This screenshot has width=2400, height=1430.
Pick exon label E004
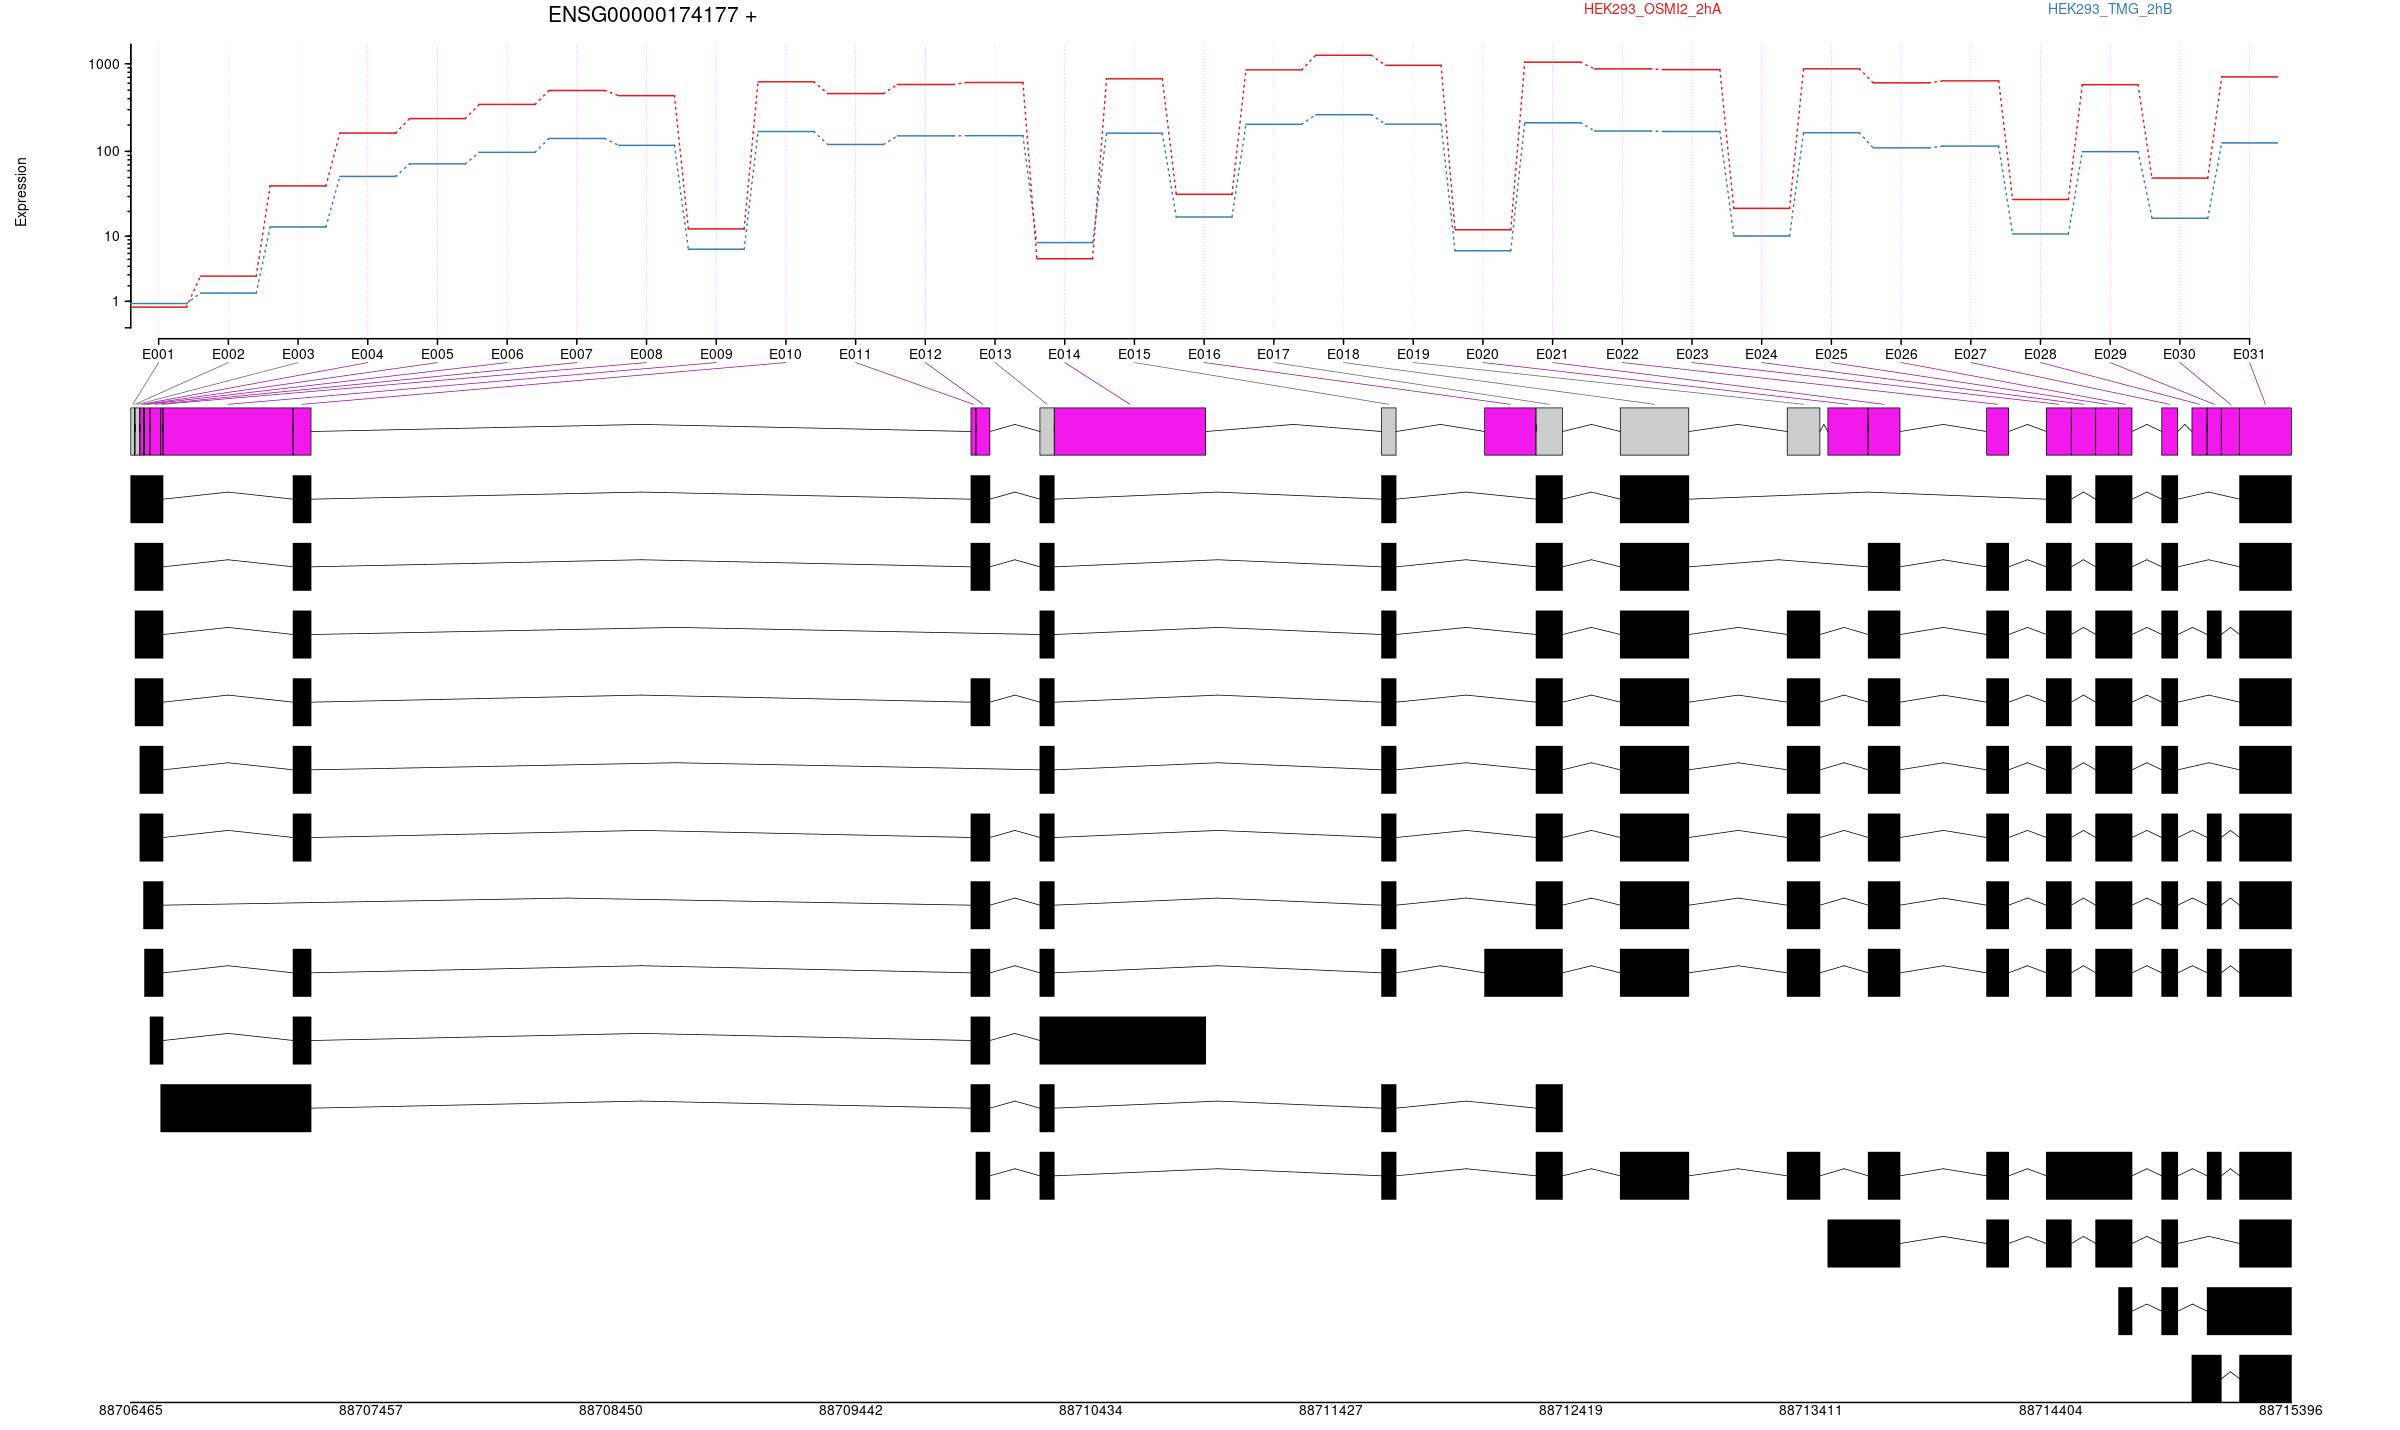coord(367,354)
